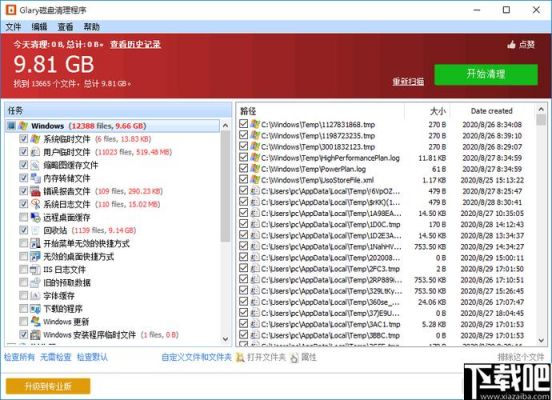Click the 无需检查 link
The image size is (552, 400).
56,357
